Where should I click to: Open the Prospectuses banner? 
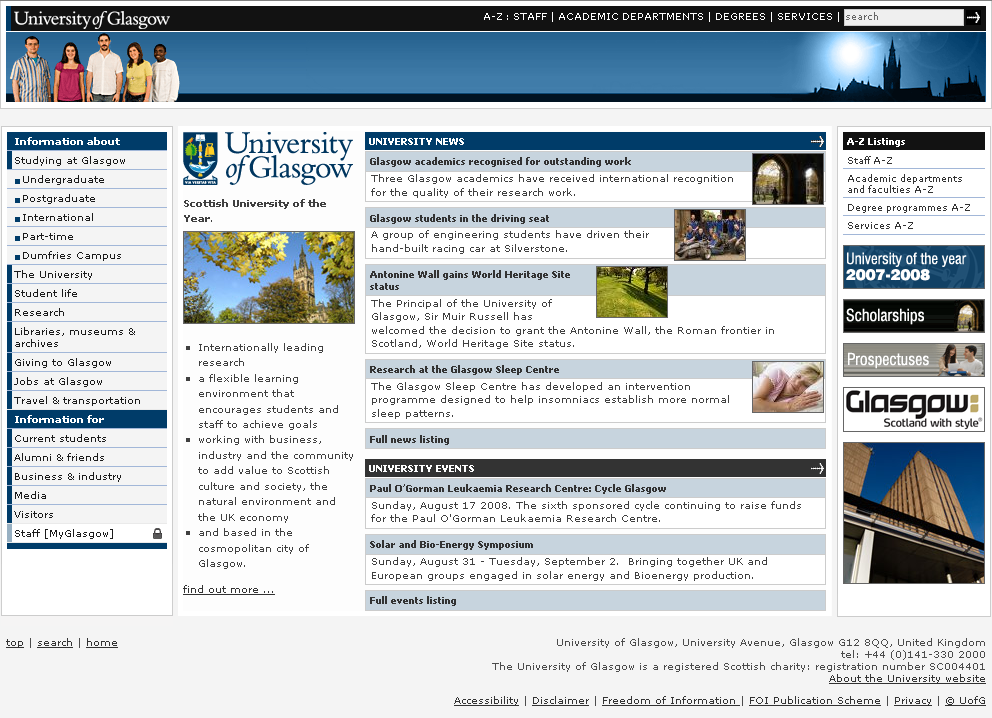(914, 360)
